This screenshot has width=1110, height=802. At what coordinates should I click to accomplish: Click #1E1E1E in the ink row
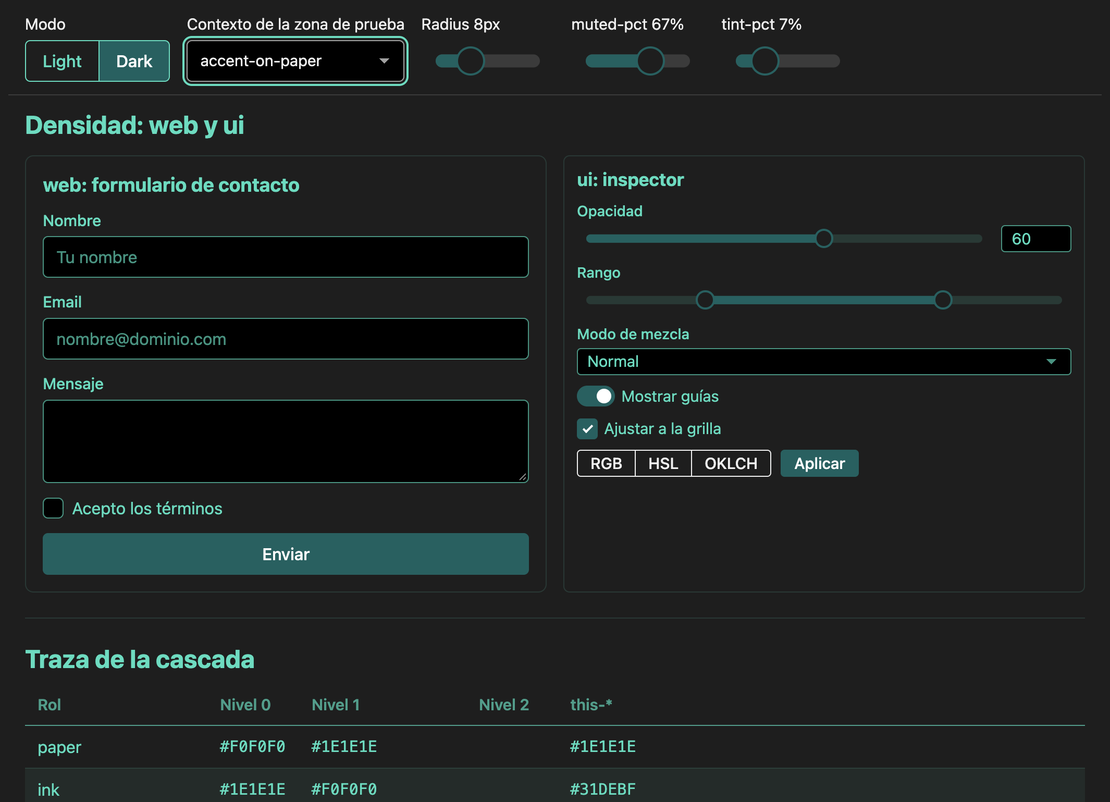point(252,789)
